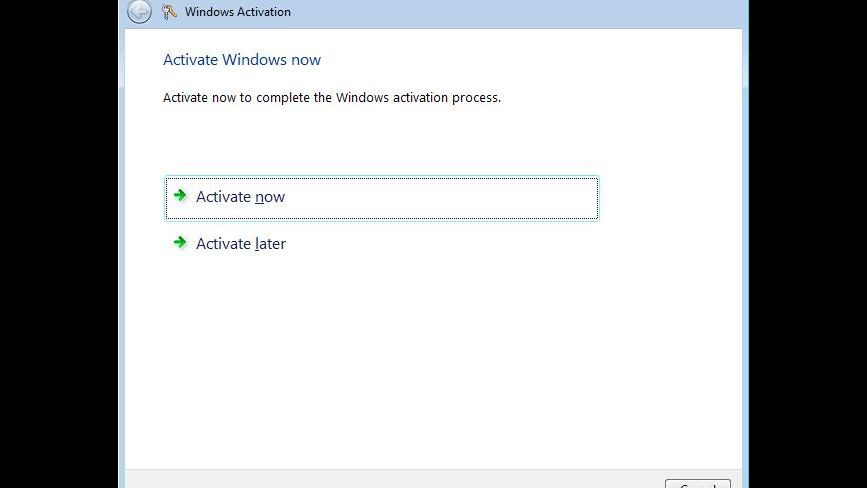The height and width of the screenshot is (488, 867).
Task: Click the keys icon beside Windows Activation
Action: (x=169, y=12)
